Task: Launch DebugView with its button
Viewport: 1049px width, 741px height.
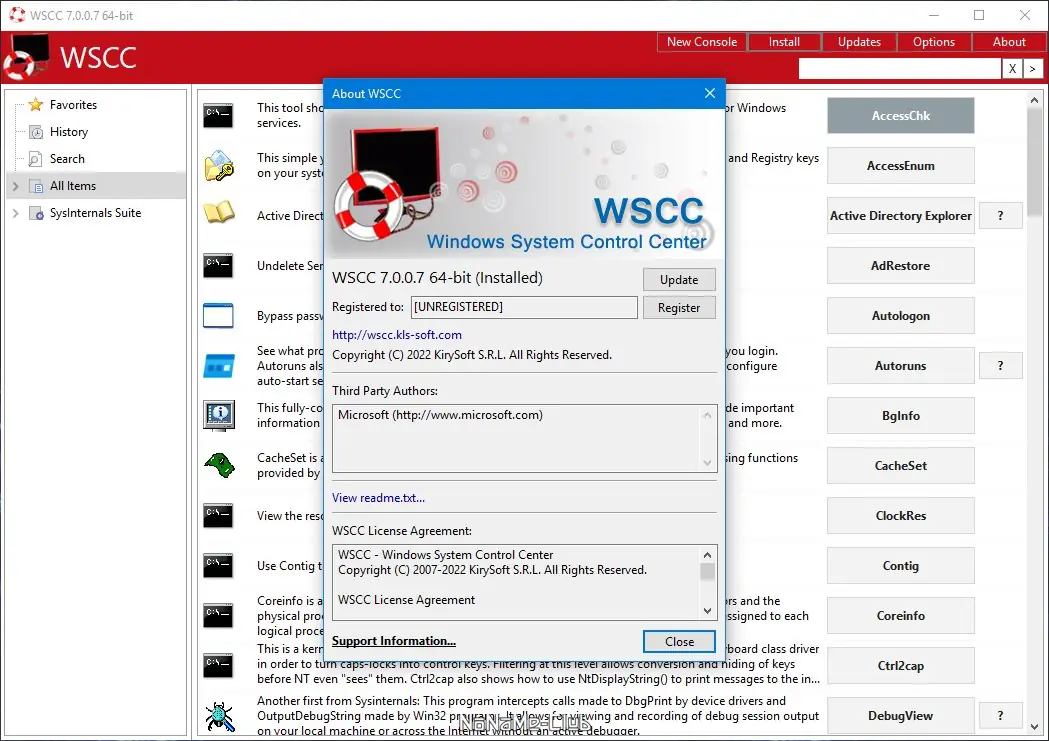Action: [900, 716]
